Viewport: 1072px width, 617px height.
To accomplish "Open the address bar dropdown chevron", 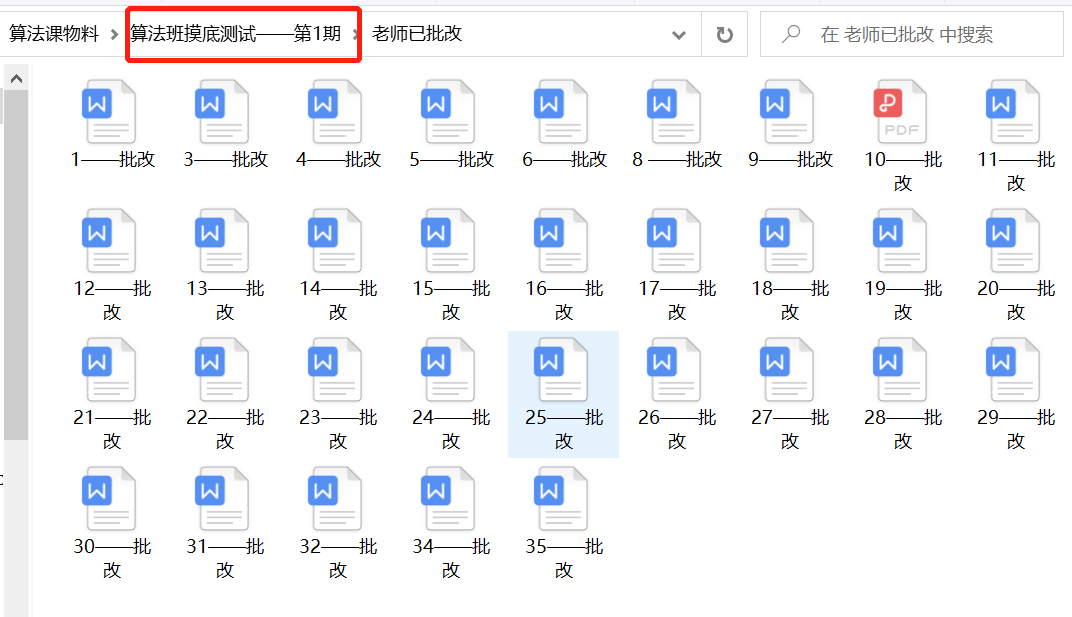I will tap(679, 33).
